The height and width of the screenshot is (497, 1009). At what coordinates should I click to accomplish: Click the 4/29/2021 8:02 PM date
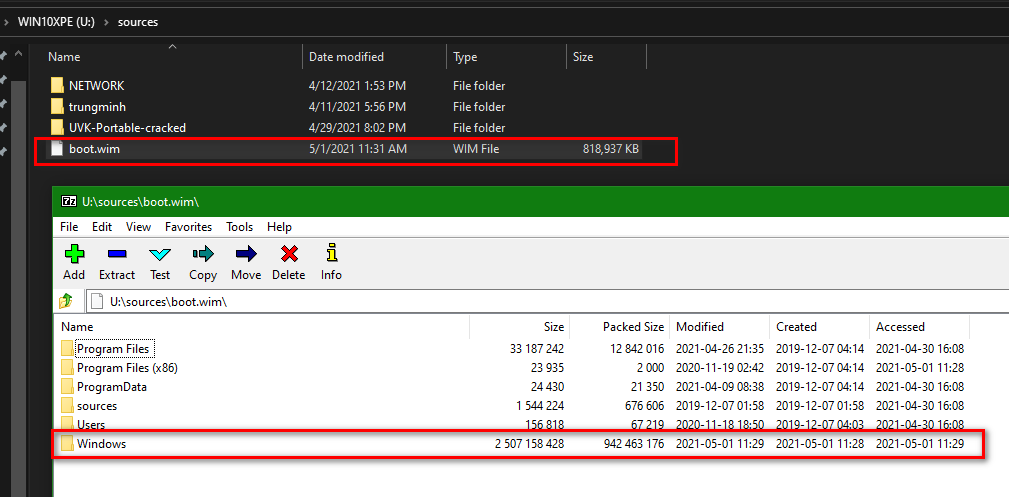[358, 128]
